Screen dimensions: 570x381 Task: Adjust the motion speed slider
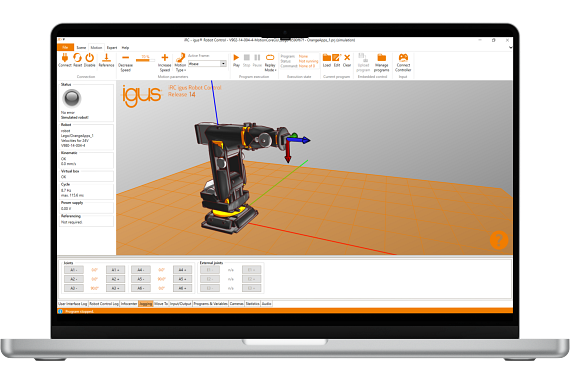coord(145,60)
